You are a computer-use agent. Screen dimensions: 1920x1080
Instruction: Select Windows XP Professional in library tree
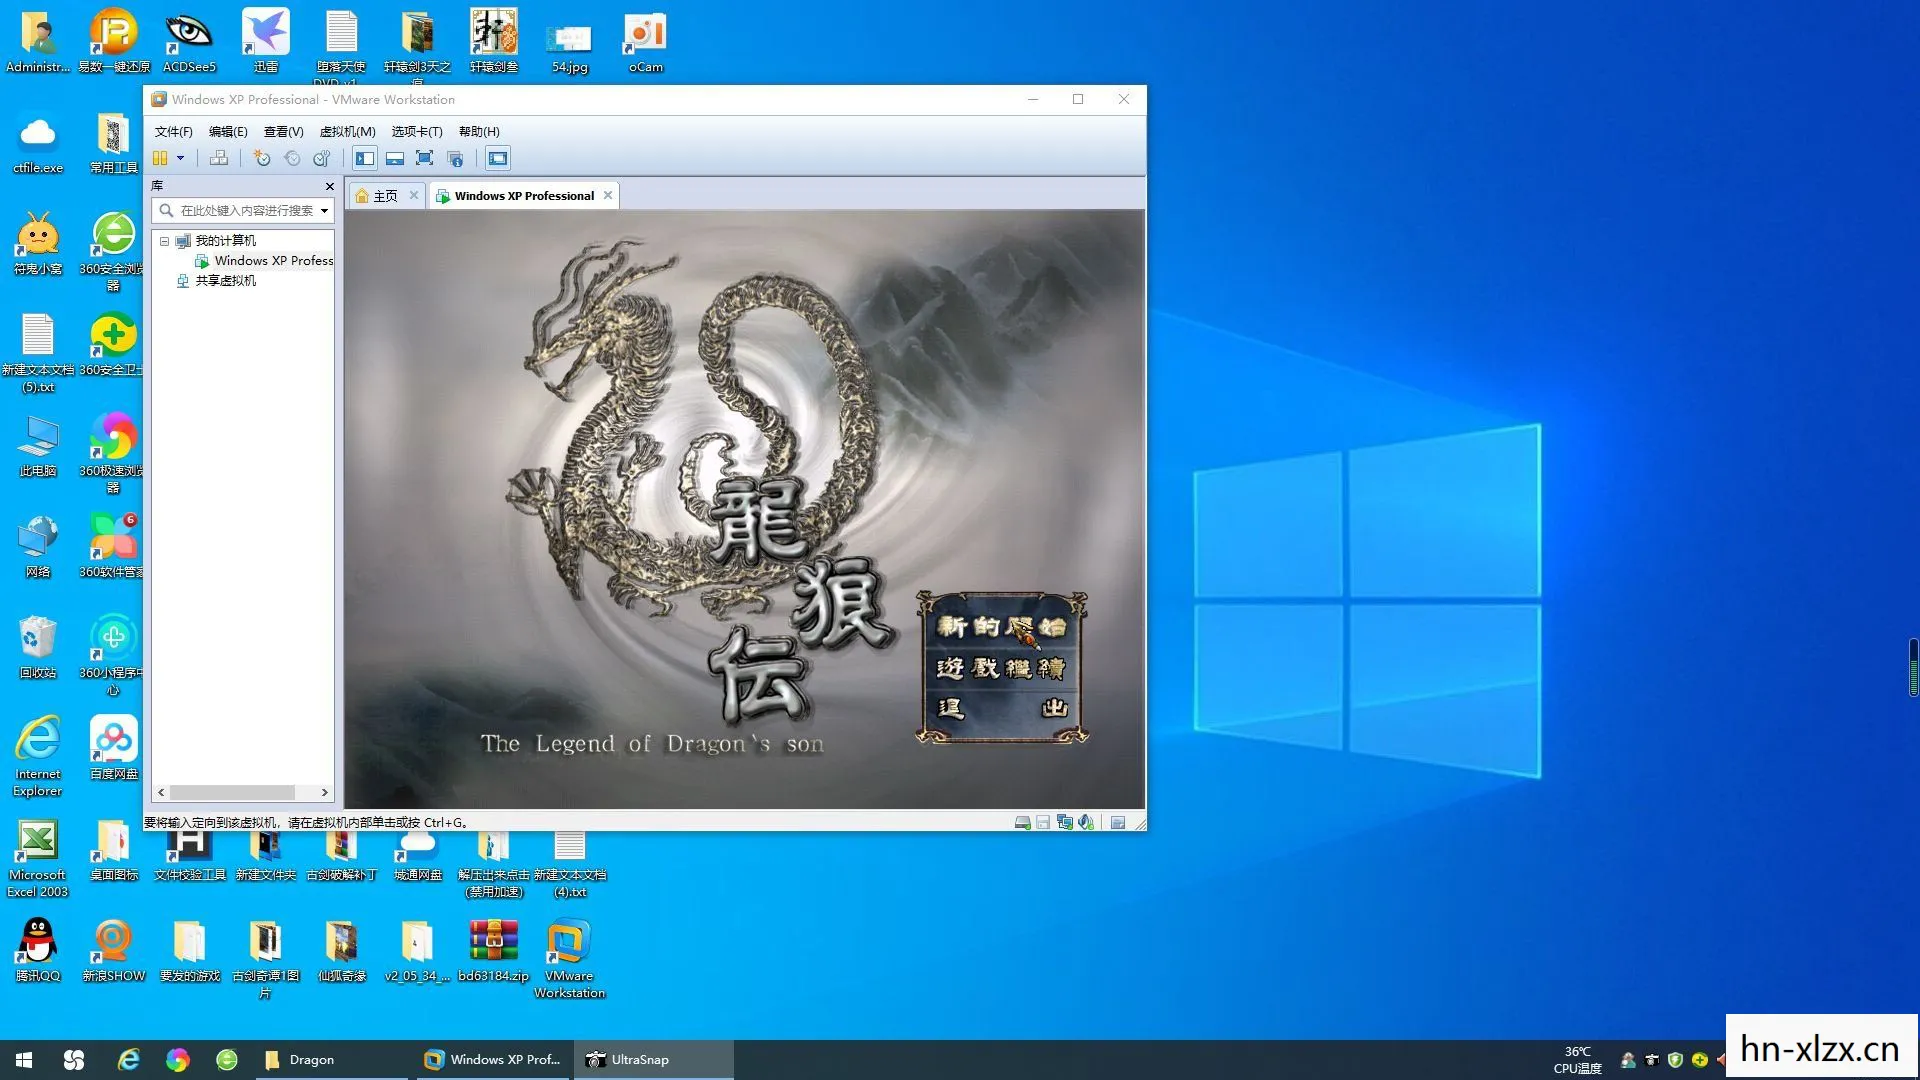tap(264, 261)
